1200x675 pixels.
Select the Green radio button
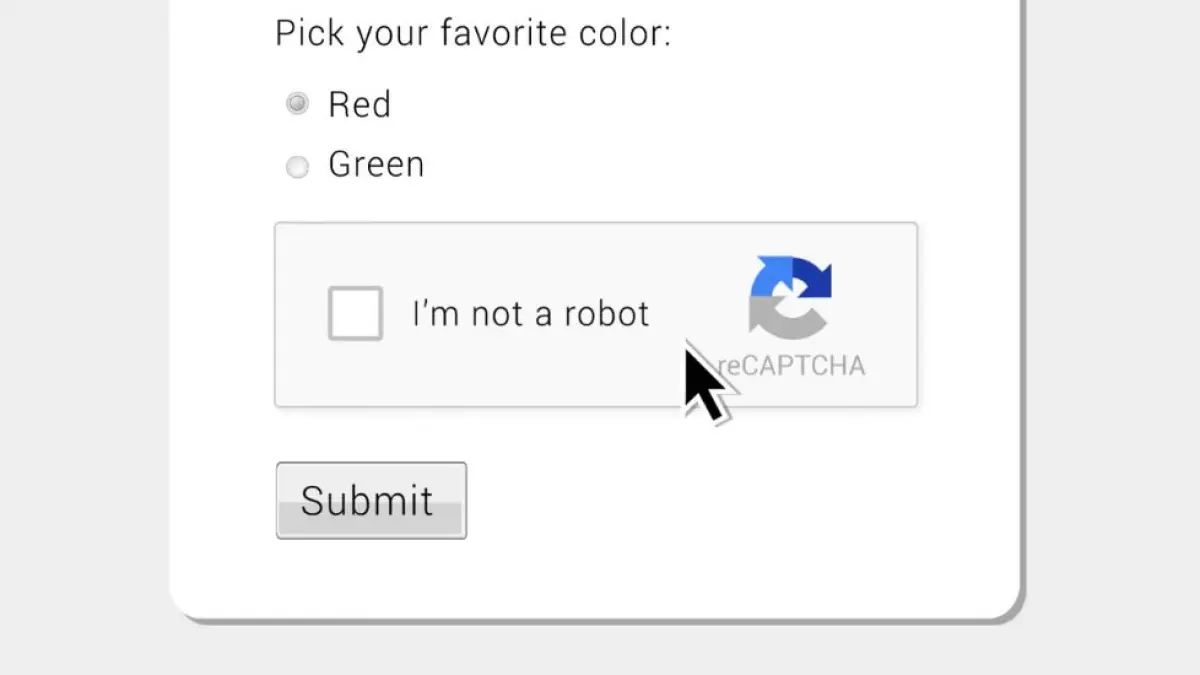297,166
